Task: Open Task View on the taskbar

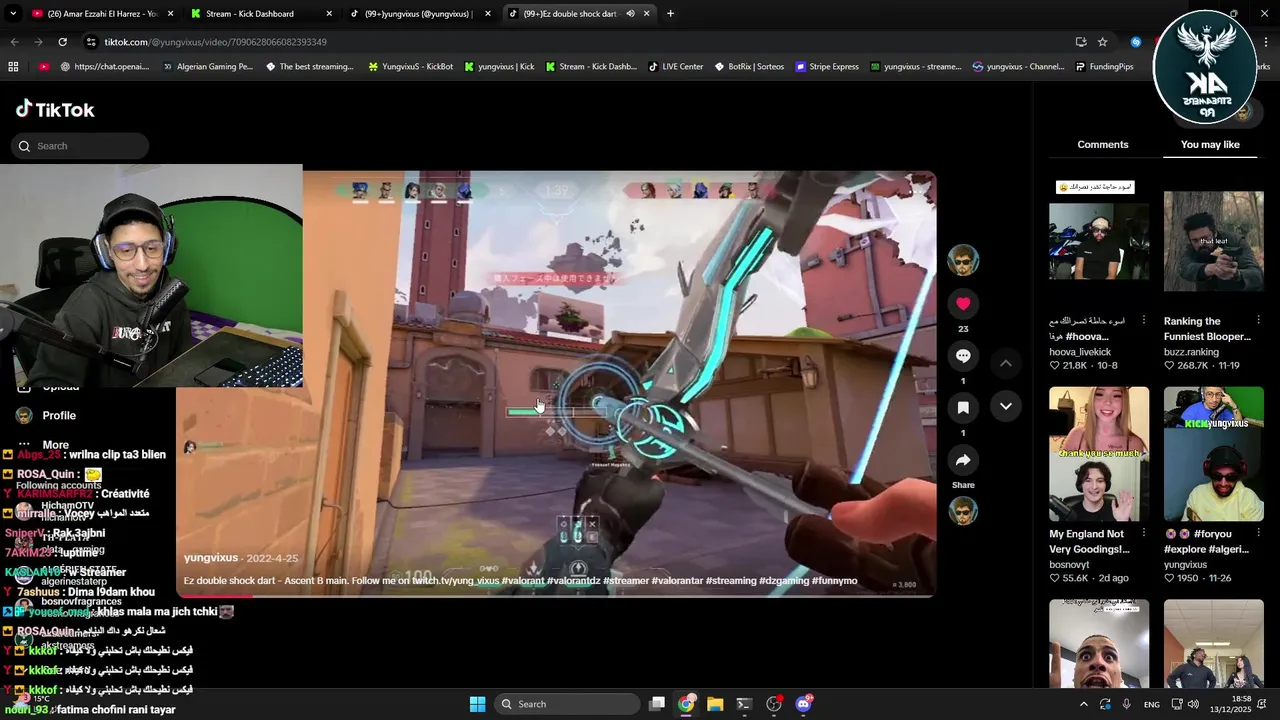Action: click(x=657, y=704)
